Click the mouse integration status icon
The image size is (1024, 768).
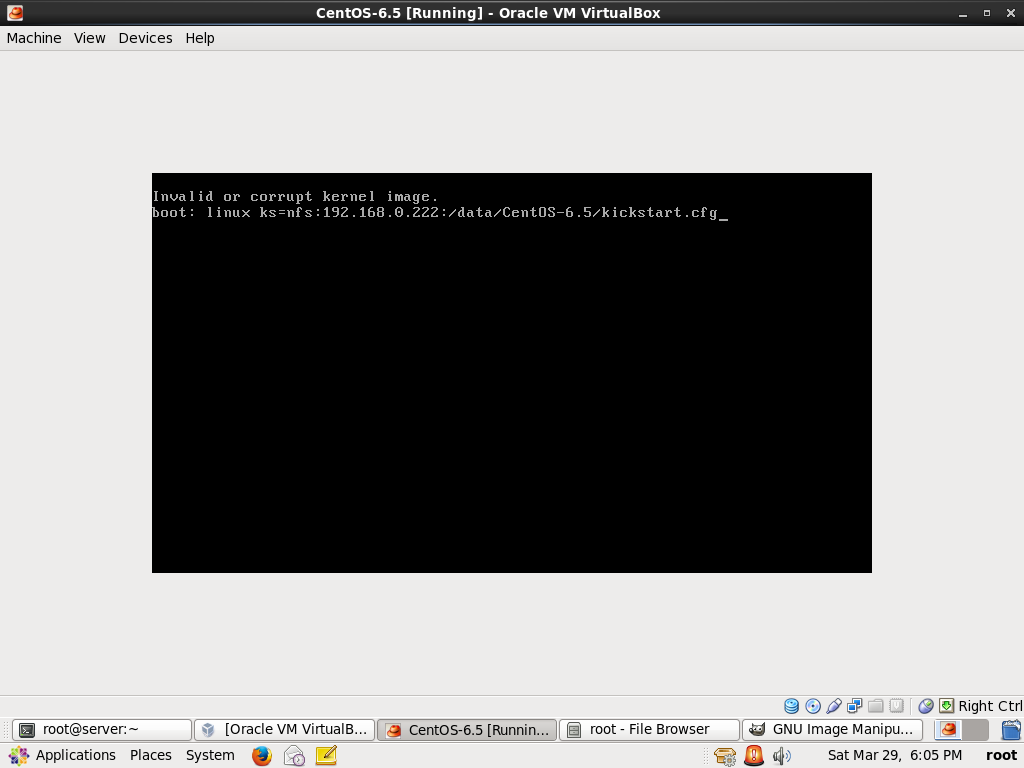[925, 706]
